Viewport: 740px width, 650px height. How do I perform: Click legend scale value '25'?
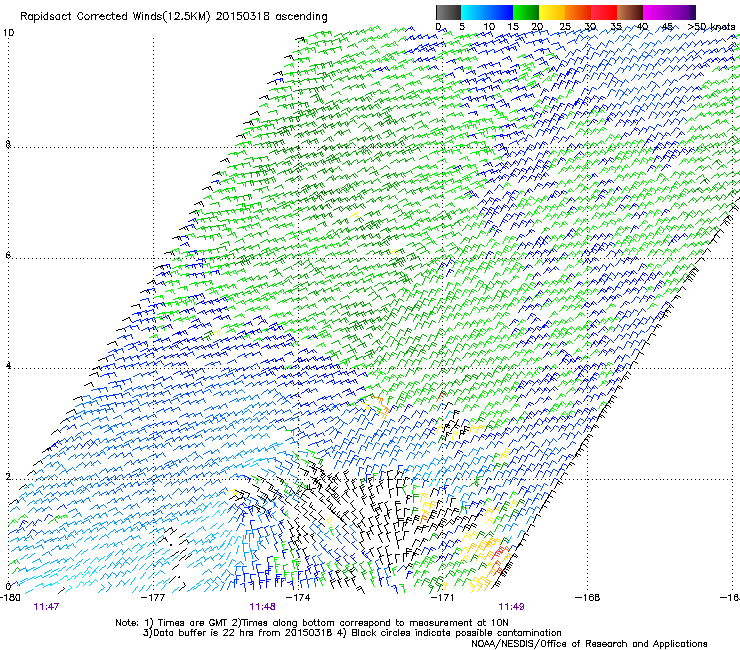(565, 26)
